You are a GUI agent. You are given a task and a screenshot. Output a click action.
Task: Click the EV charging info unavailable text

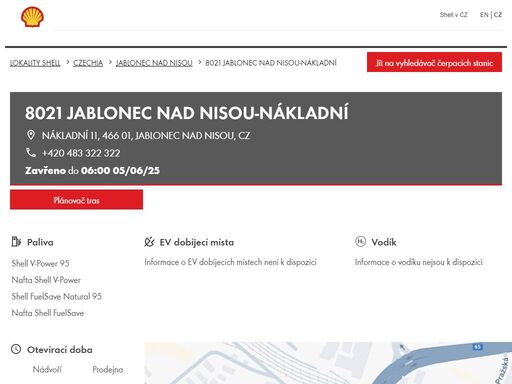(x=230, y=262)
